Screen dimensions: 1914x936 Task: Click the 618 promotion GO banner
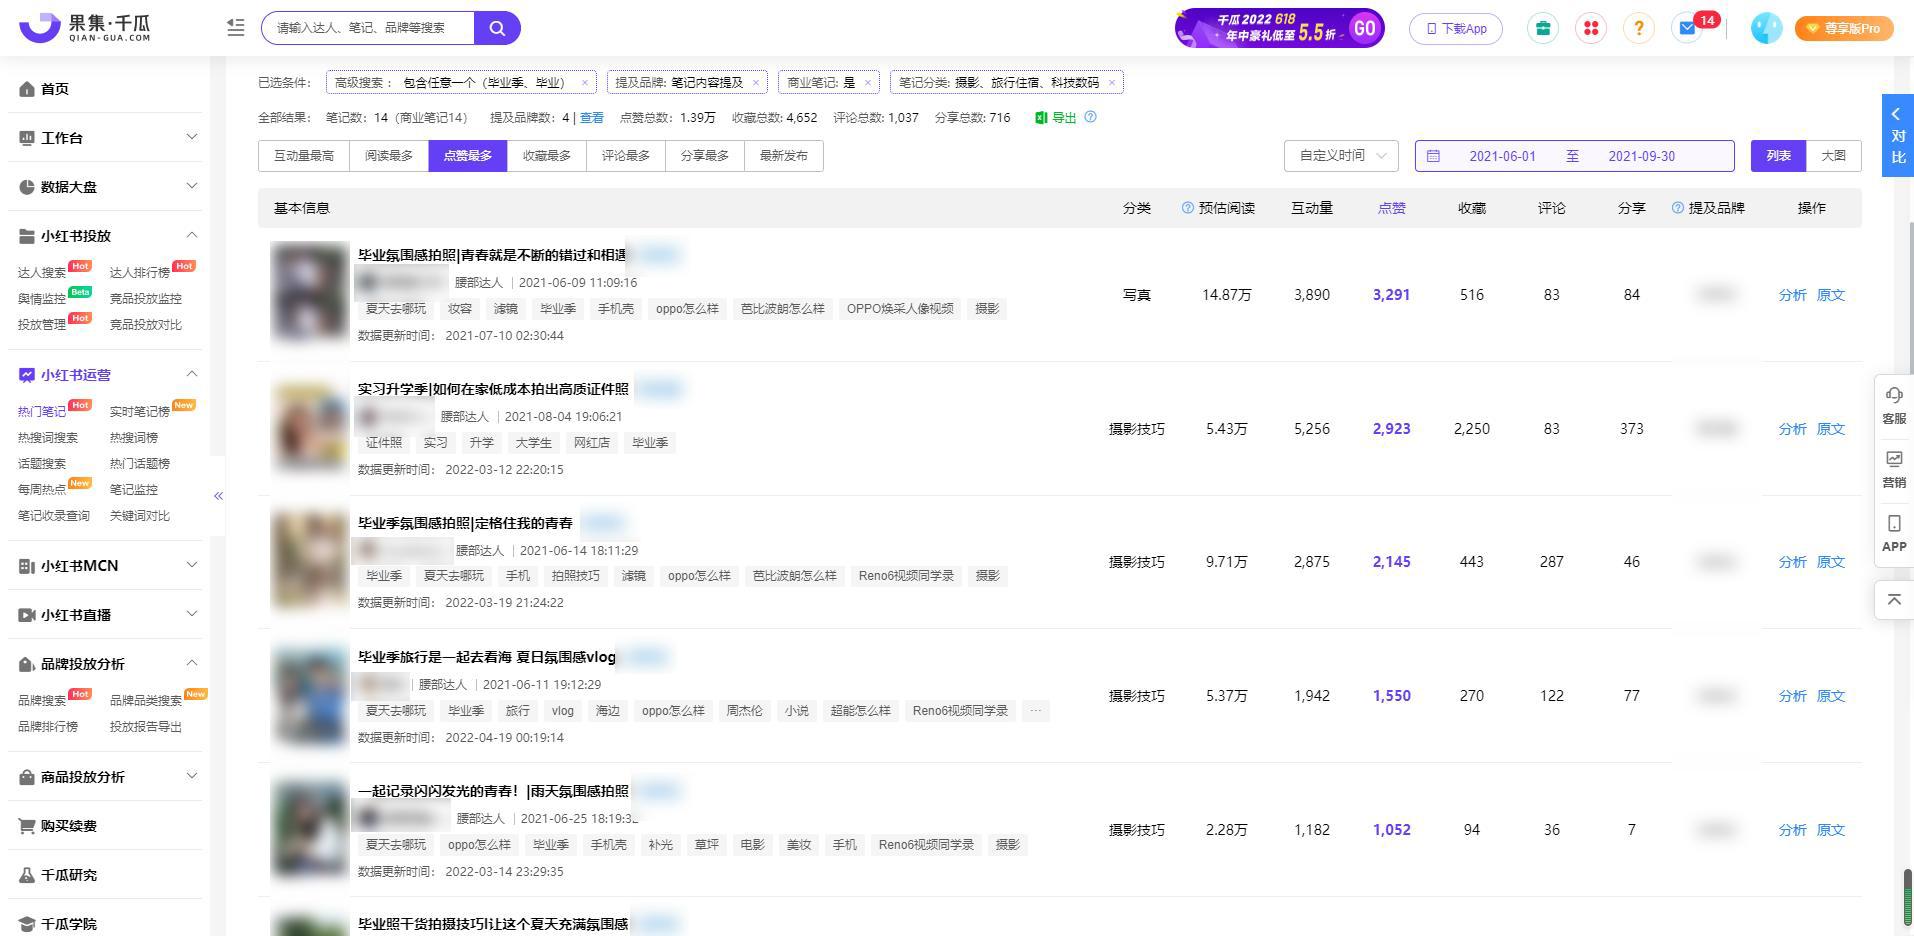(1280, 28)
